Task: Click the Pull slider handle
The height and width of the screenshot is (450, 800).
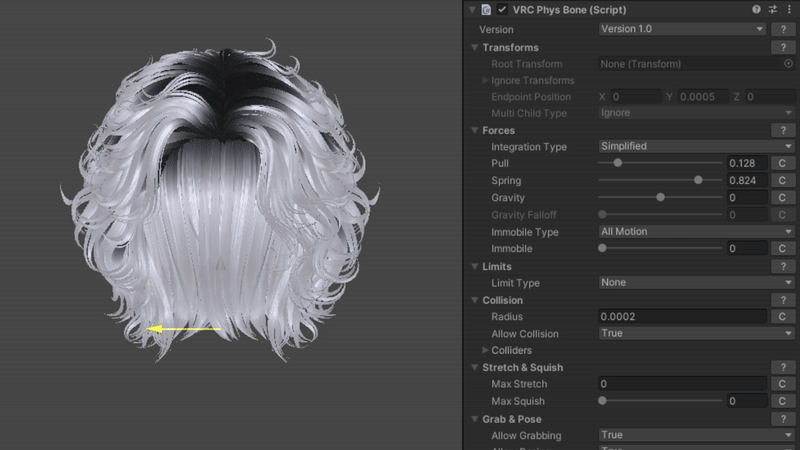Action: 618,163
